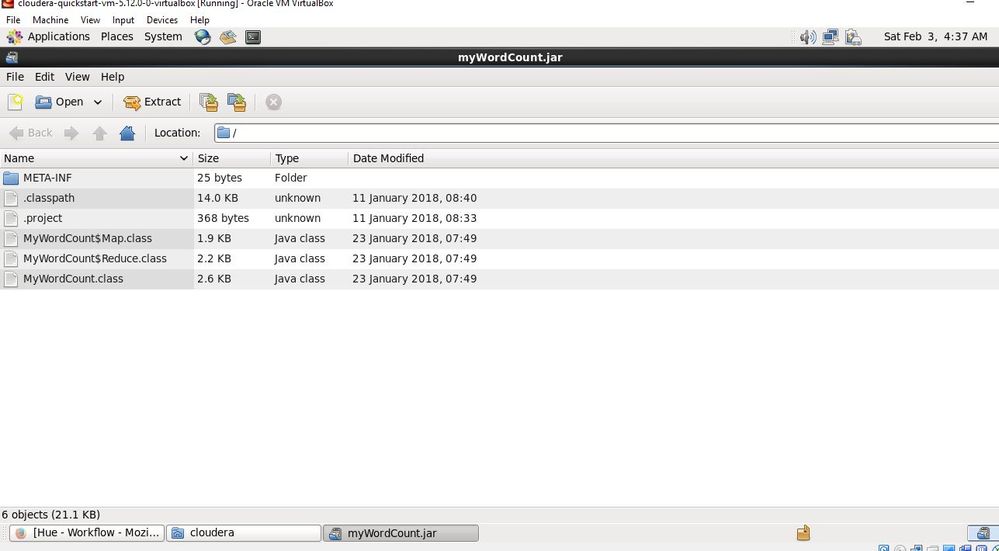
Task: Click the archive manager window title icon
Action: point(11,57)
